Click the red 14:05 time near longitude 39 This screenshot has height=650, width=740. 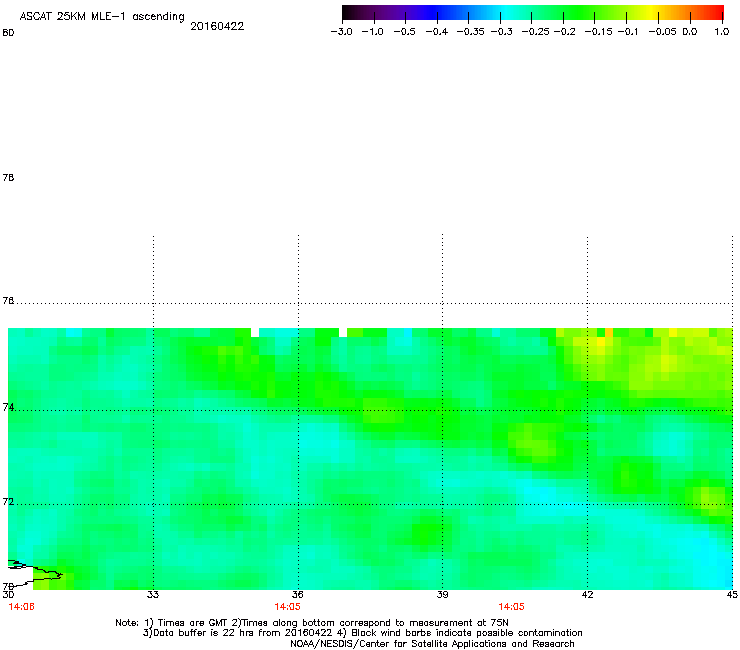(512, 607)
